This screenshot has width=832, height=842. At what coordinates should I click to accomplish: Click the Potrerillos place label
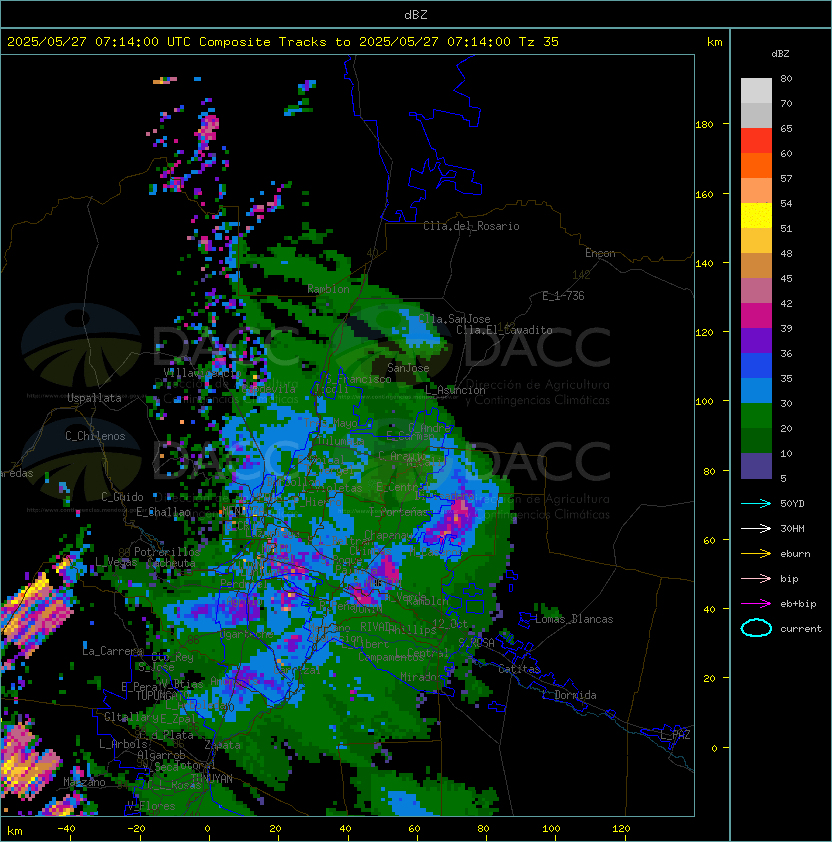[167, 552]
